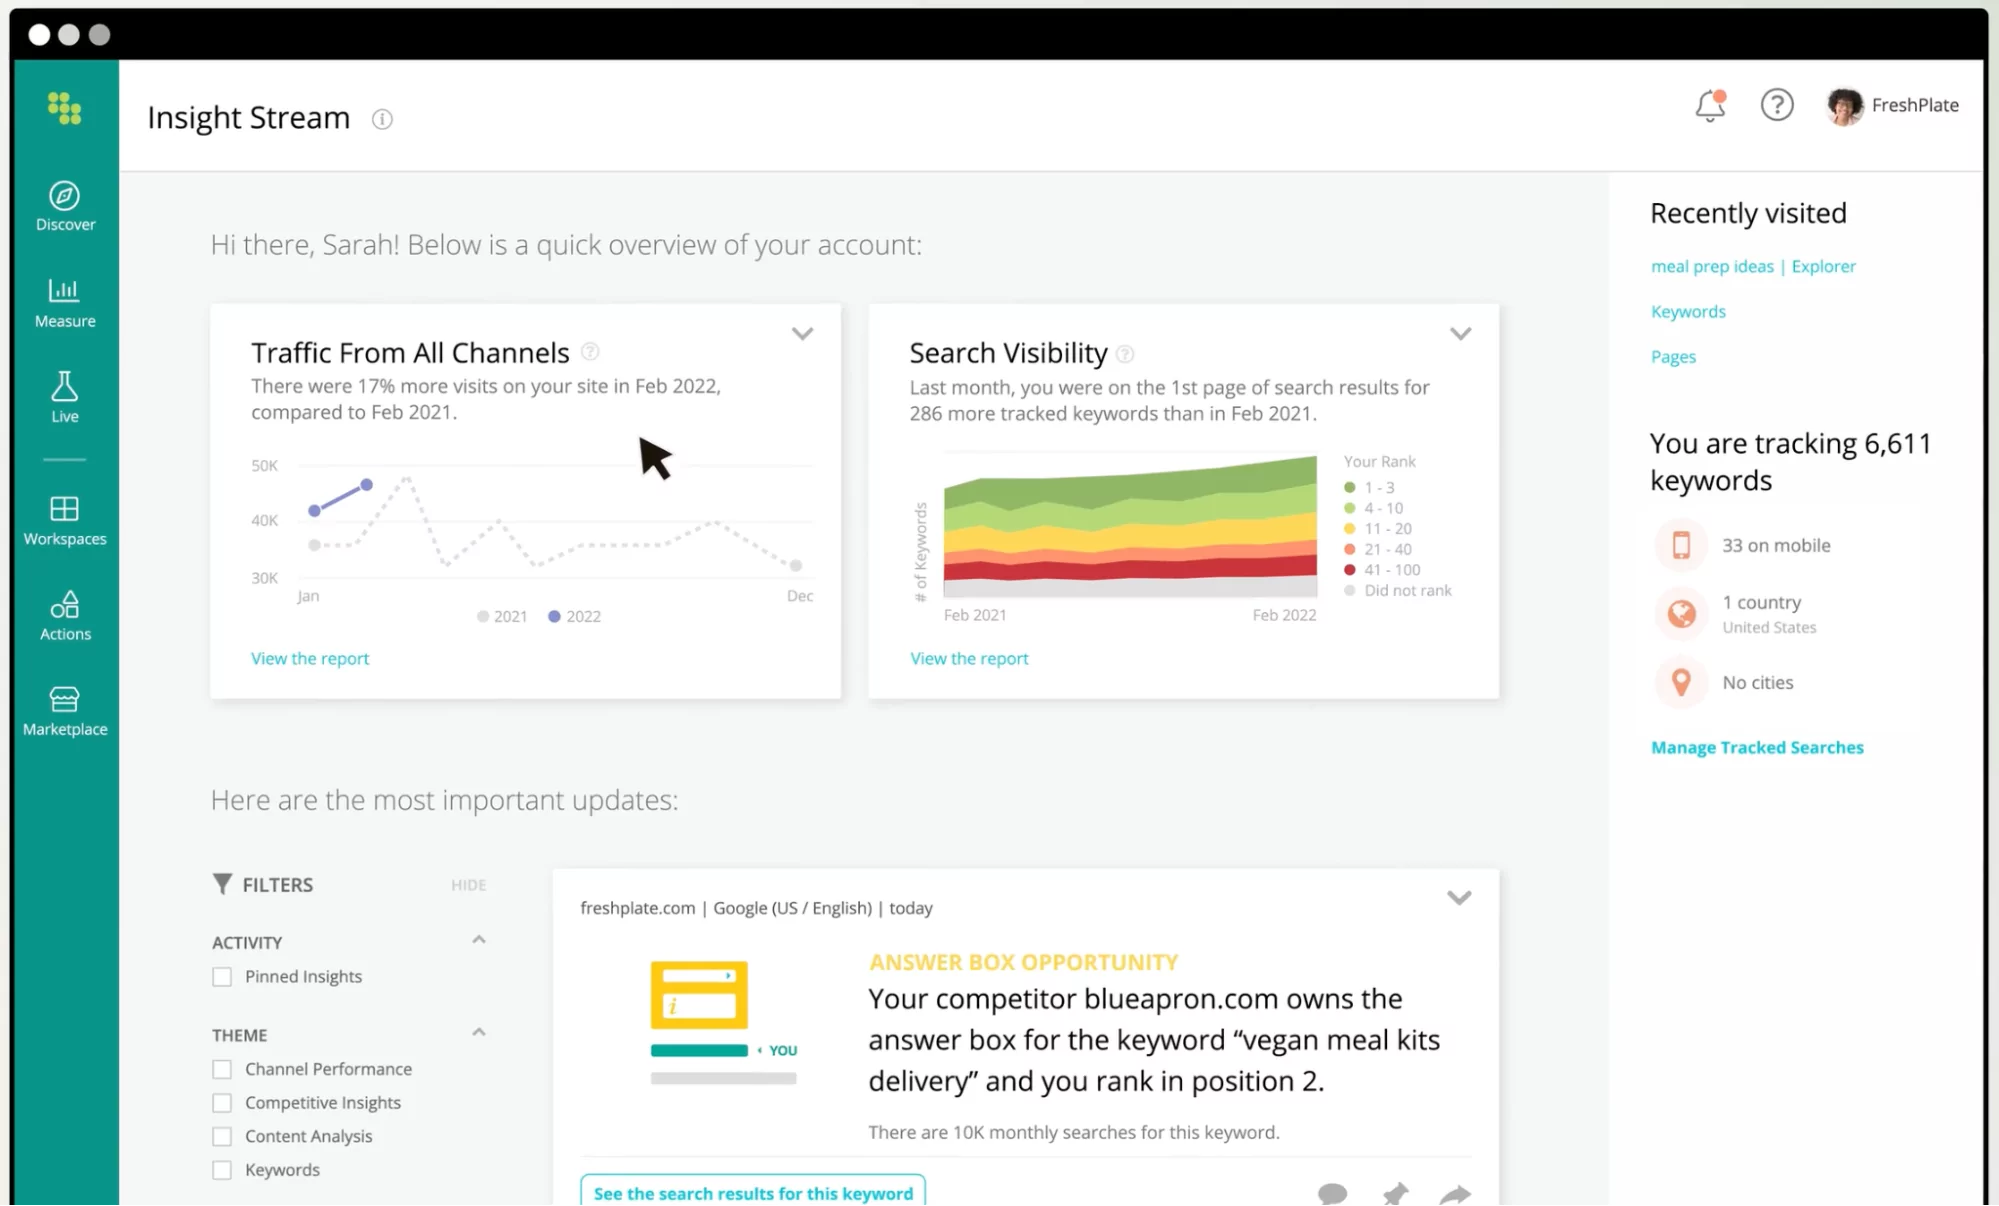Go to the Live flask icon
The image size is (1999, 1206).
pyautogui.click(x=65, y=387)
